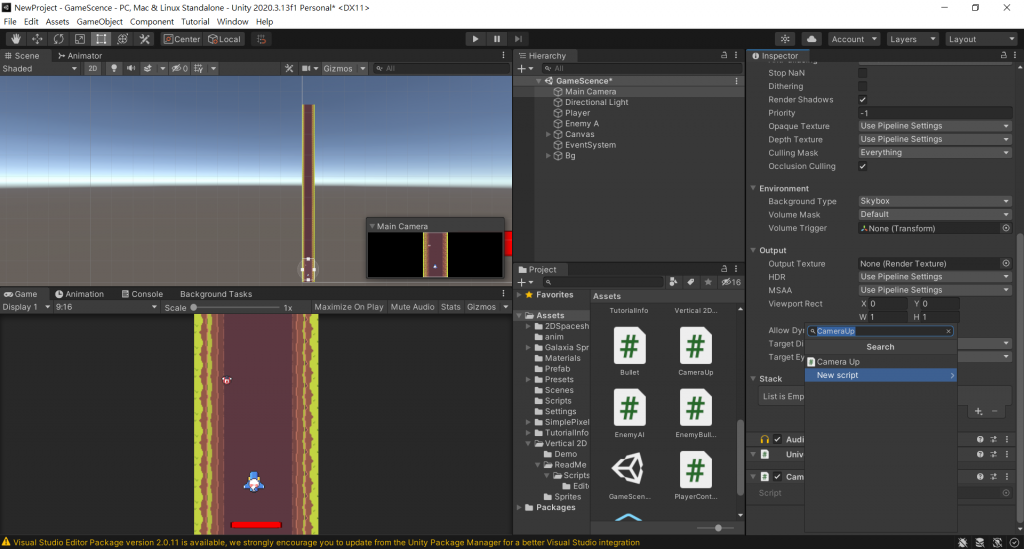Open the CameraUp script asset thumbnail
Viewport: 1024px width, 549px height.
[x=695, y=346]
